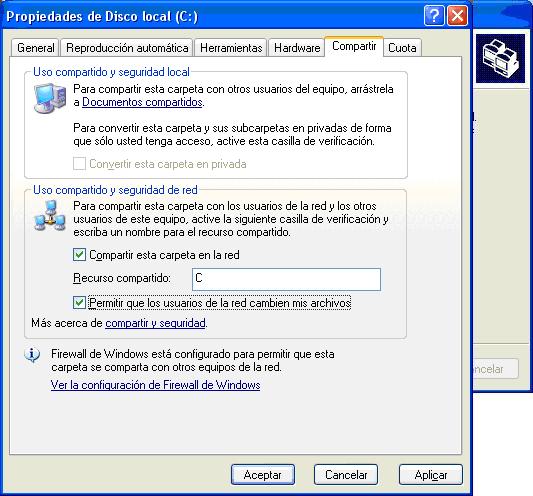Switch to the General tab
This screenshot has width=533, height=496.
(x=35, y=48)
